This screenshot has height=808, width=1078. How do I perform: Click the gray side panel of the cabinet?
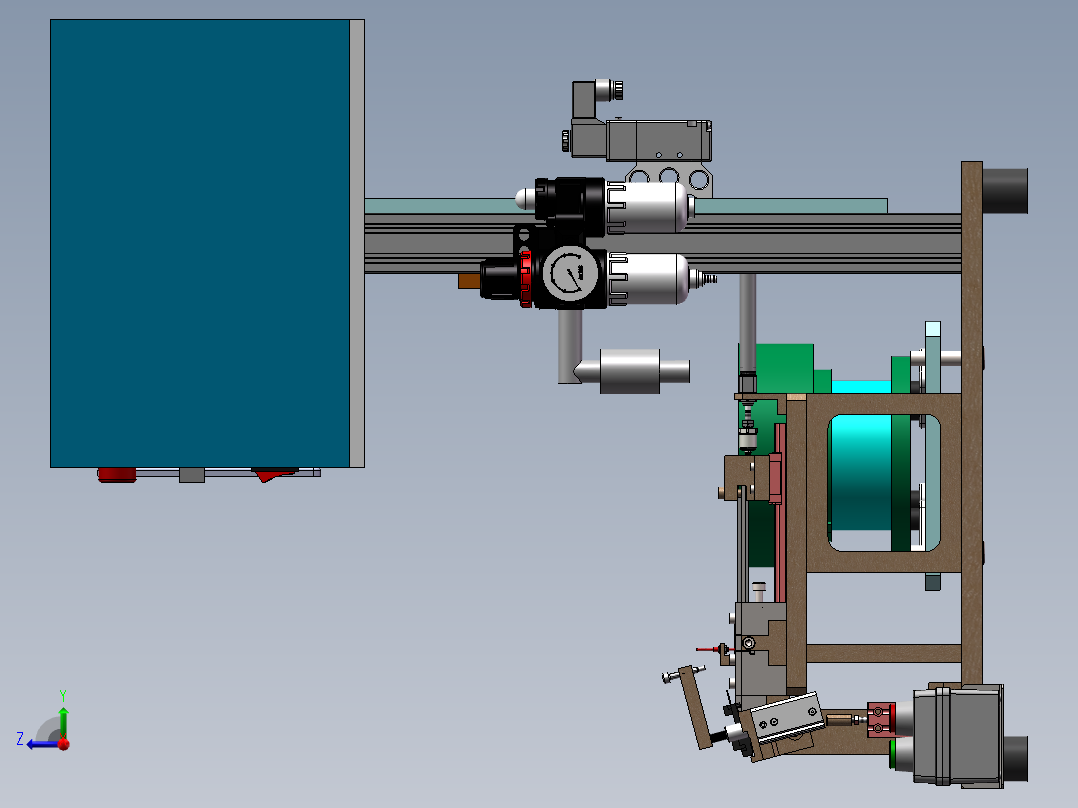coord(357,243)
